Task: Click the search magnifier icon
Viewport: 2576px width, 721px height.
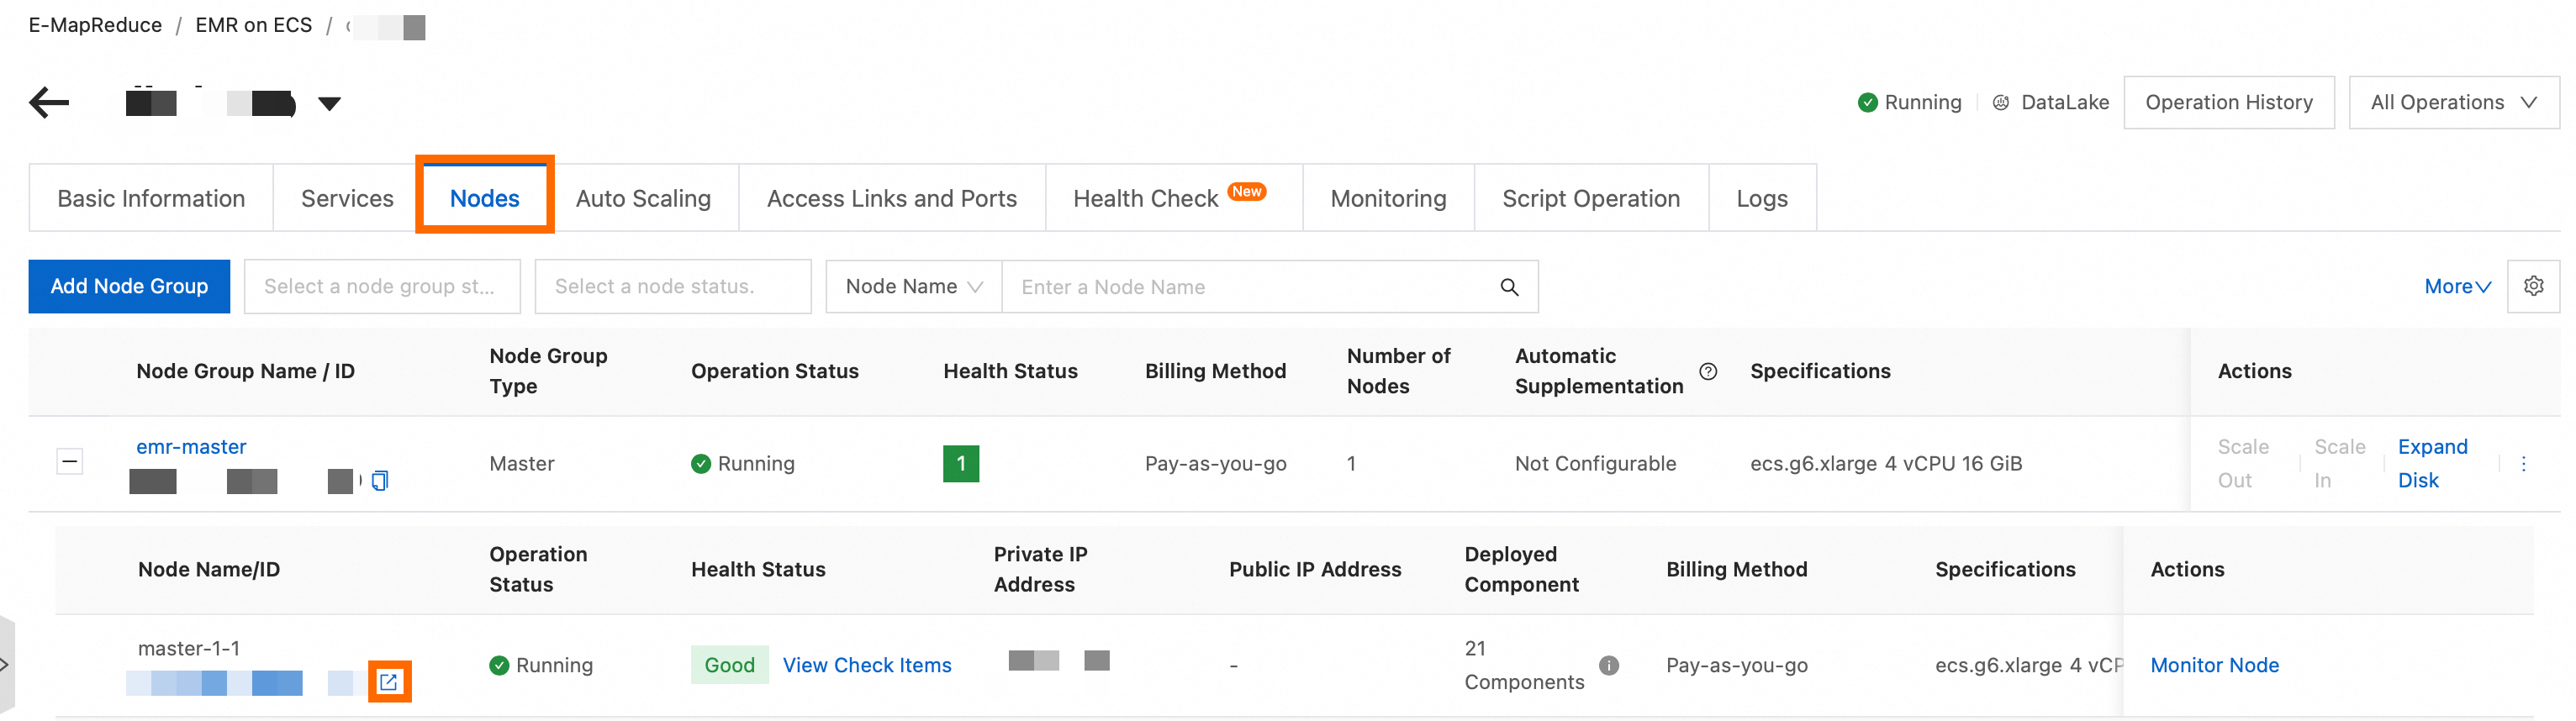Action: pos(1509,287)
